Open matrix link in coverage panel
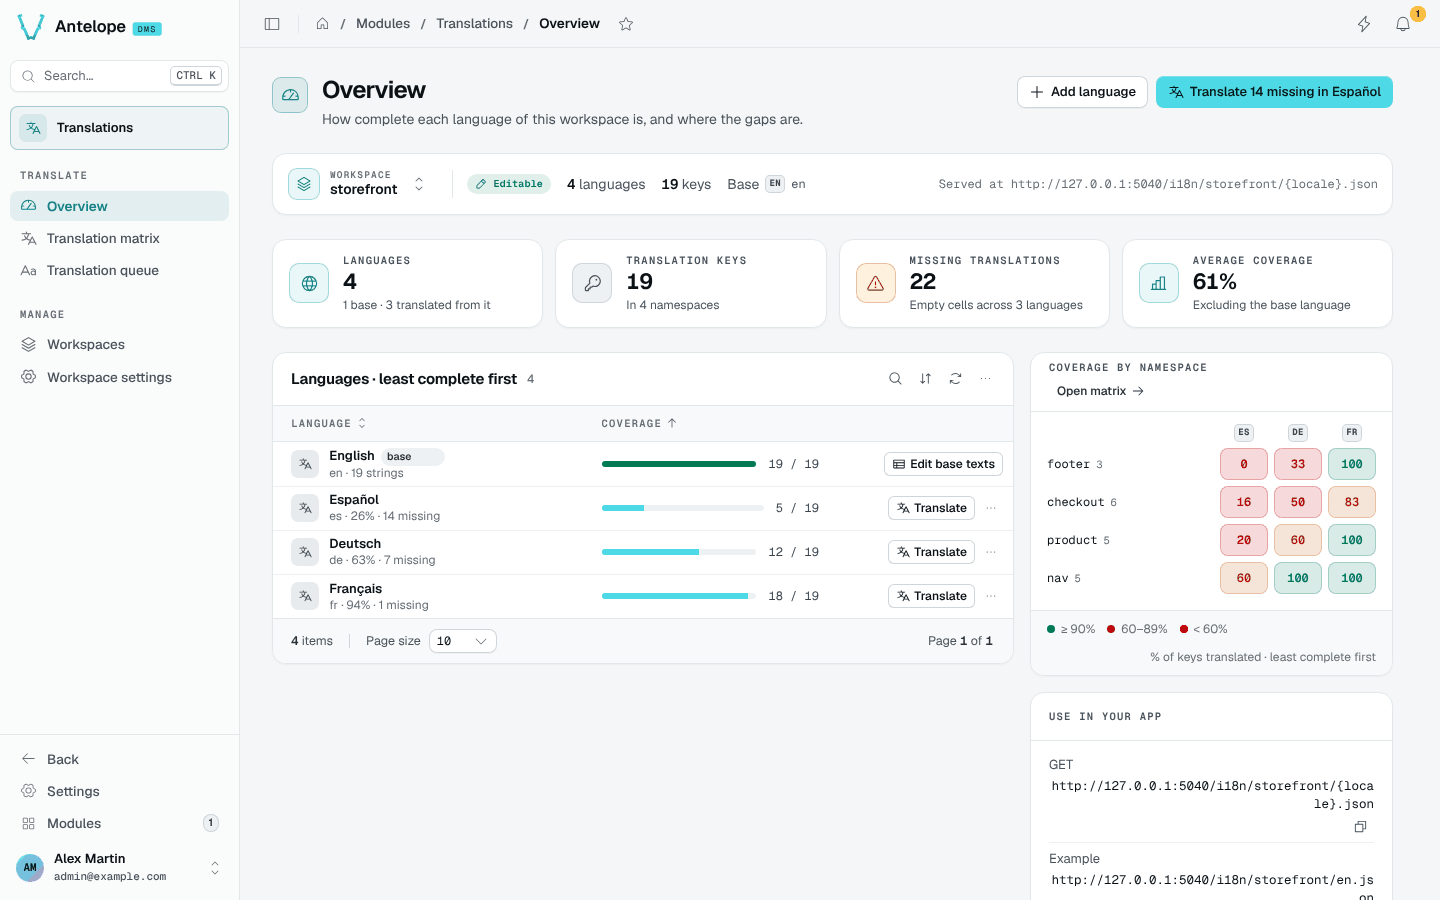The height and width of the screenshot is (900, 1440). click(x=1100, y=391)
